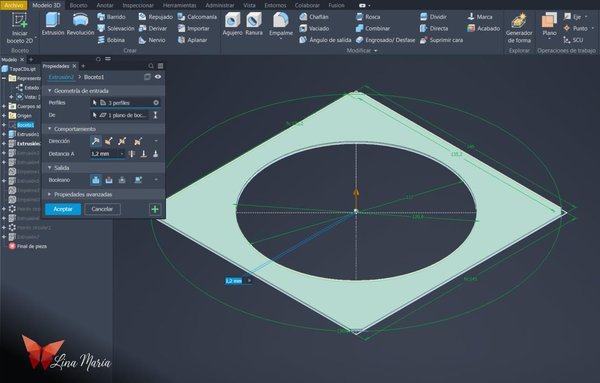
Task: Expand the Origen folder in model tree
Action: coord(4,116)
